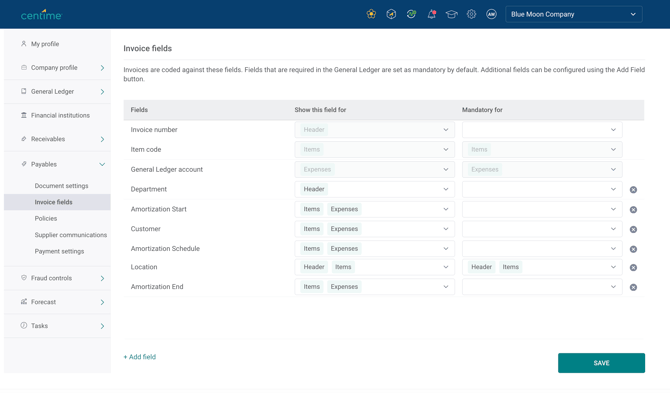Click the SAVE button
This screenshot has width=670, height=393.
pyautogui.click(x=601, y=363)
